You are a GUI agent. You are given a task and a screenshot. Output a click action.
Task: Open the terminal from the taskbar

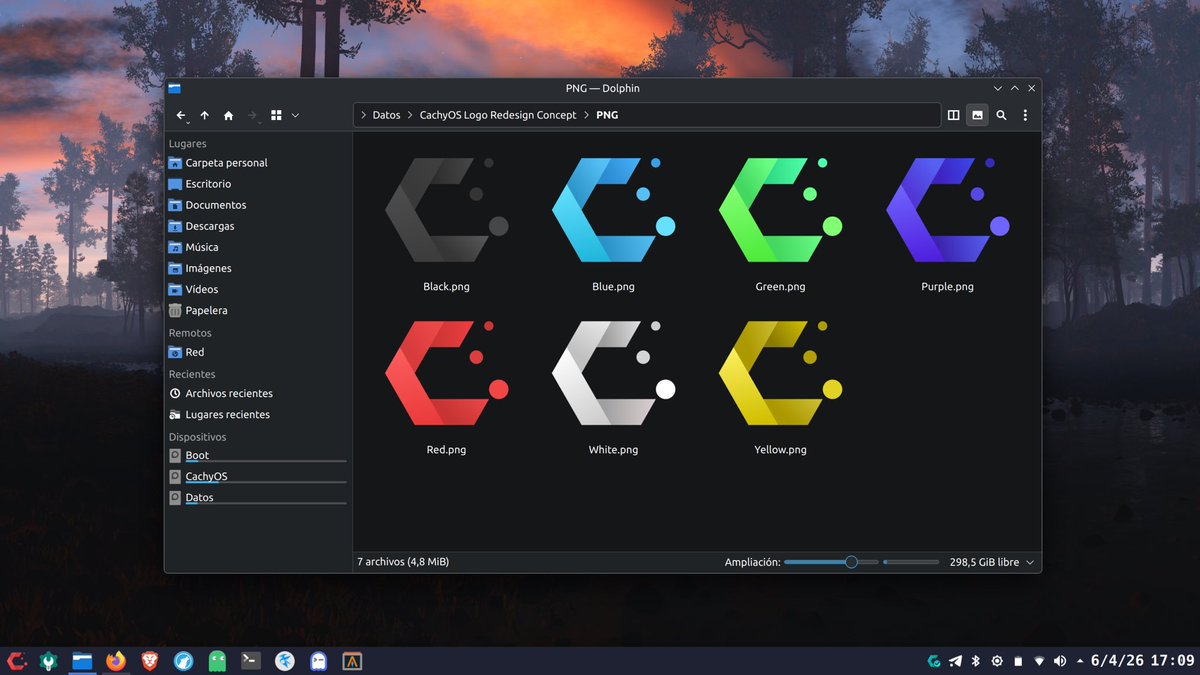251,661
